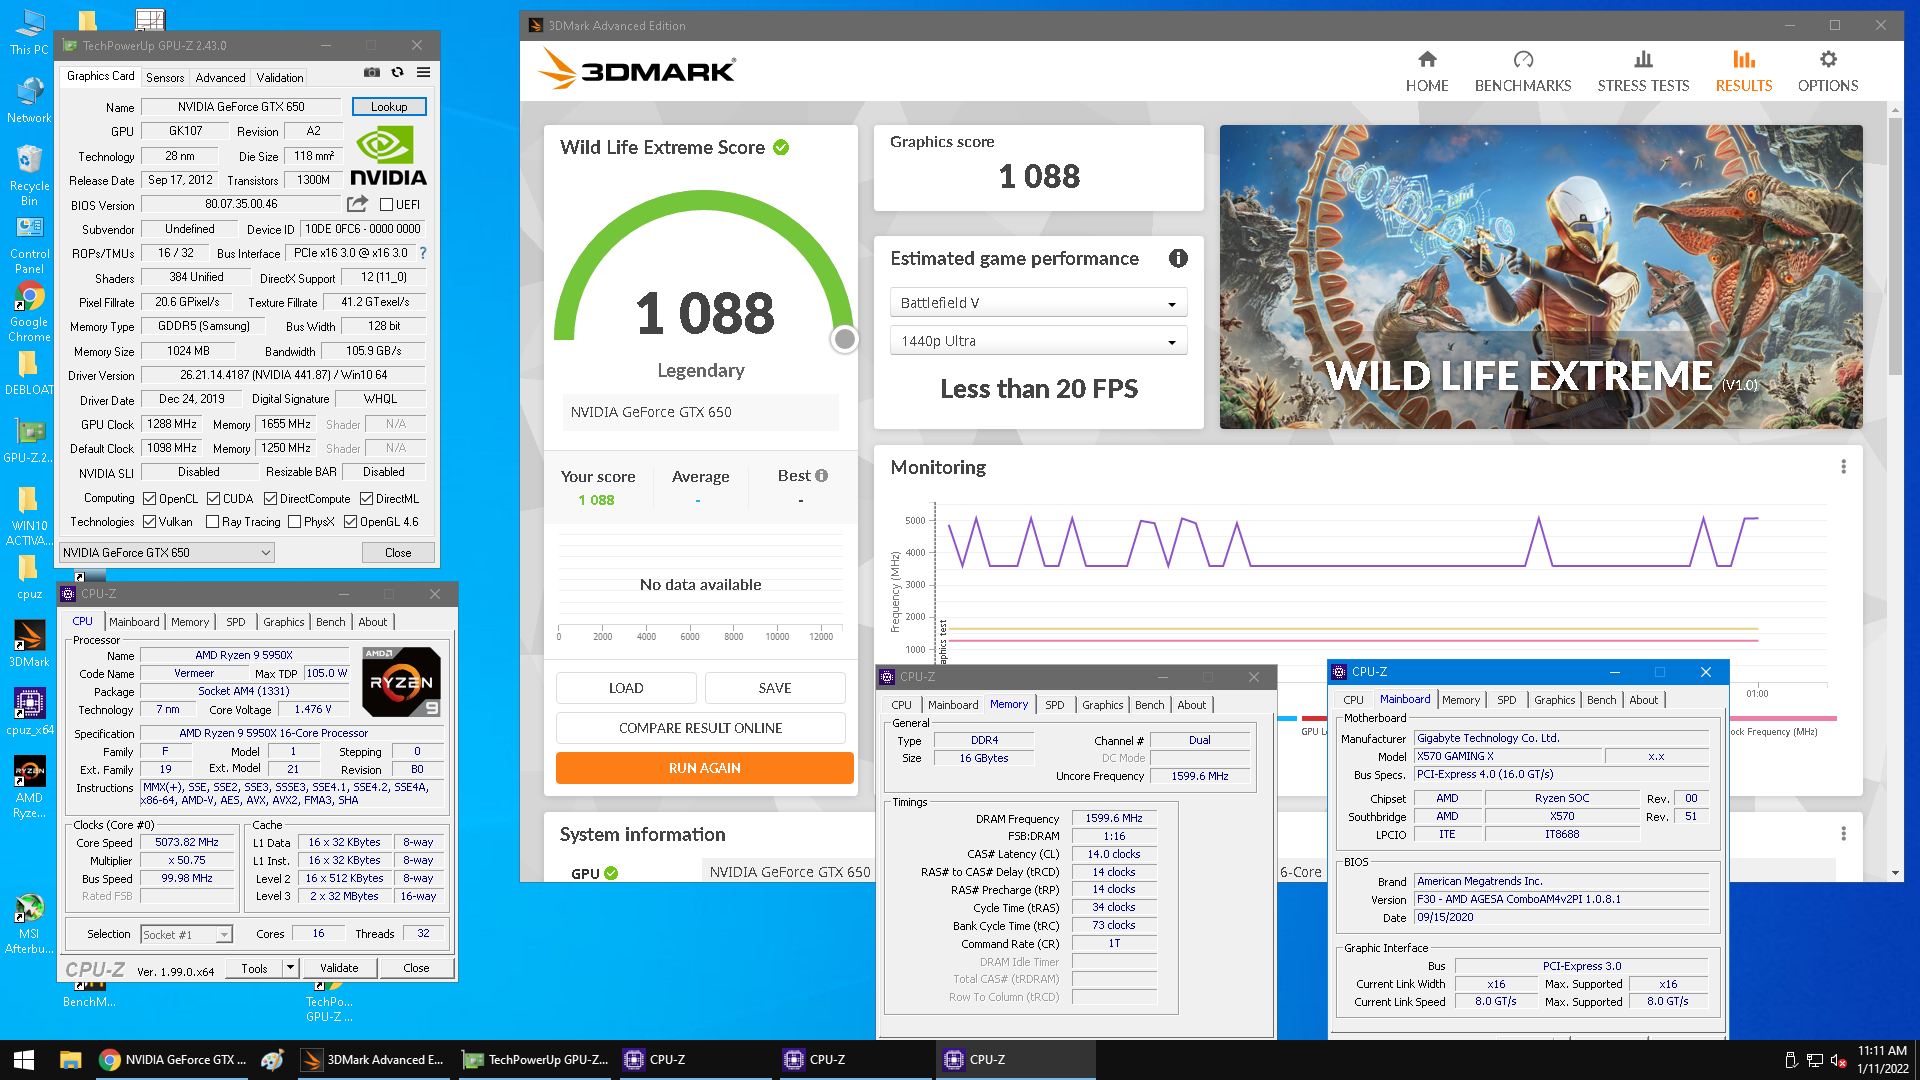
Task: Open STRESS TESTS in 3DMark
Action: [1643, 72]
